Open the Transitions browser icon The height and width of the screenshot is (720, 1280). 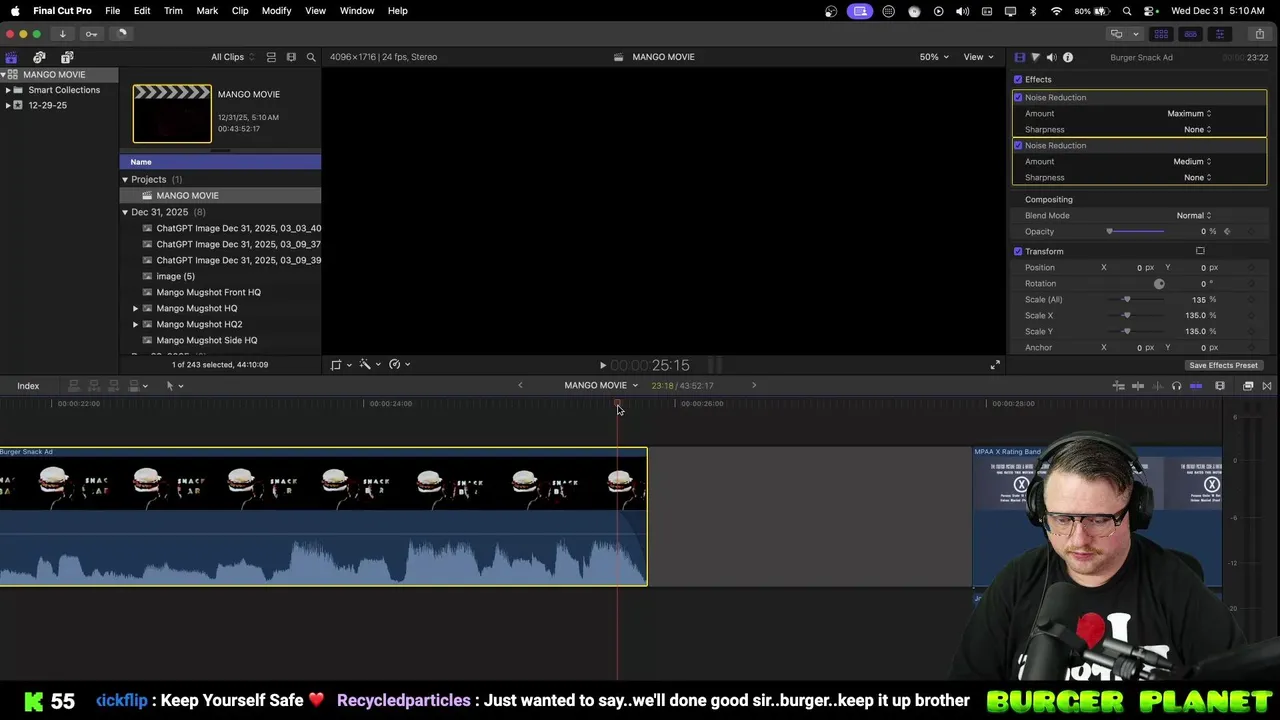click(x=1267, y=386)
